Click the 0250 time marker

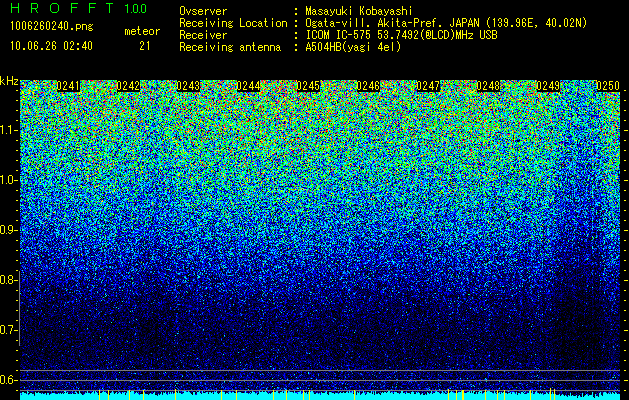pos(608,86)
